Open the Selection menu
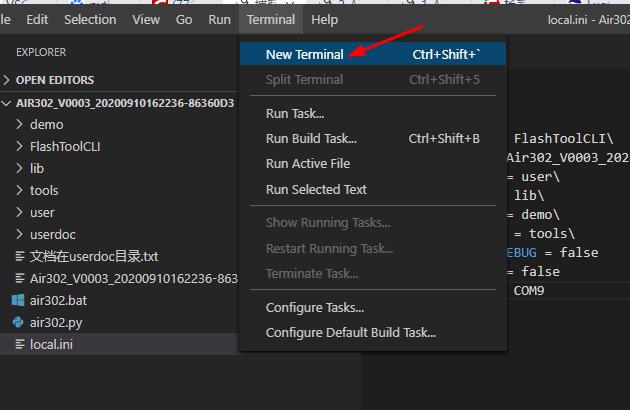 90,19
